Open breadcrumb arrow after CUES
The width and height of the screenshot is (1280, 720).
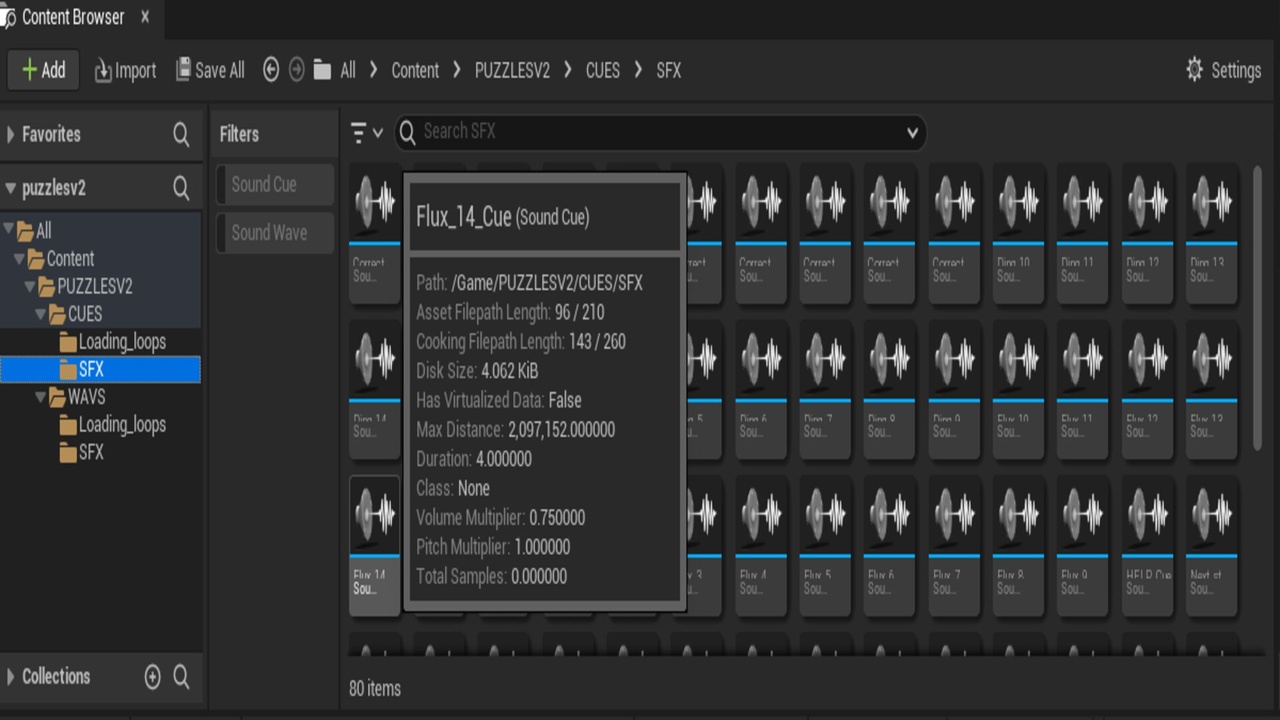[638, 70]
